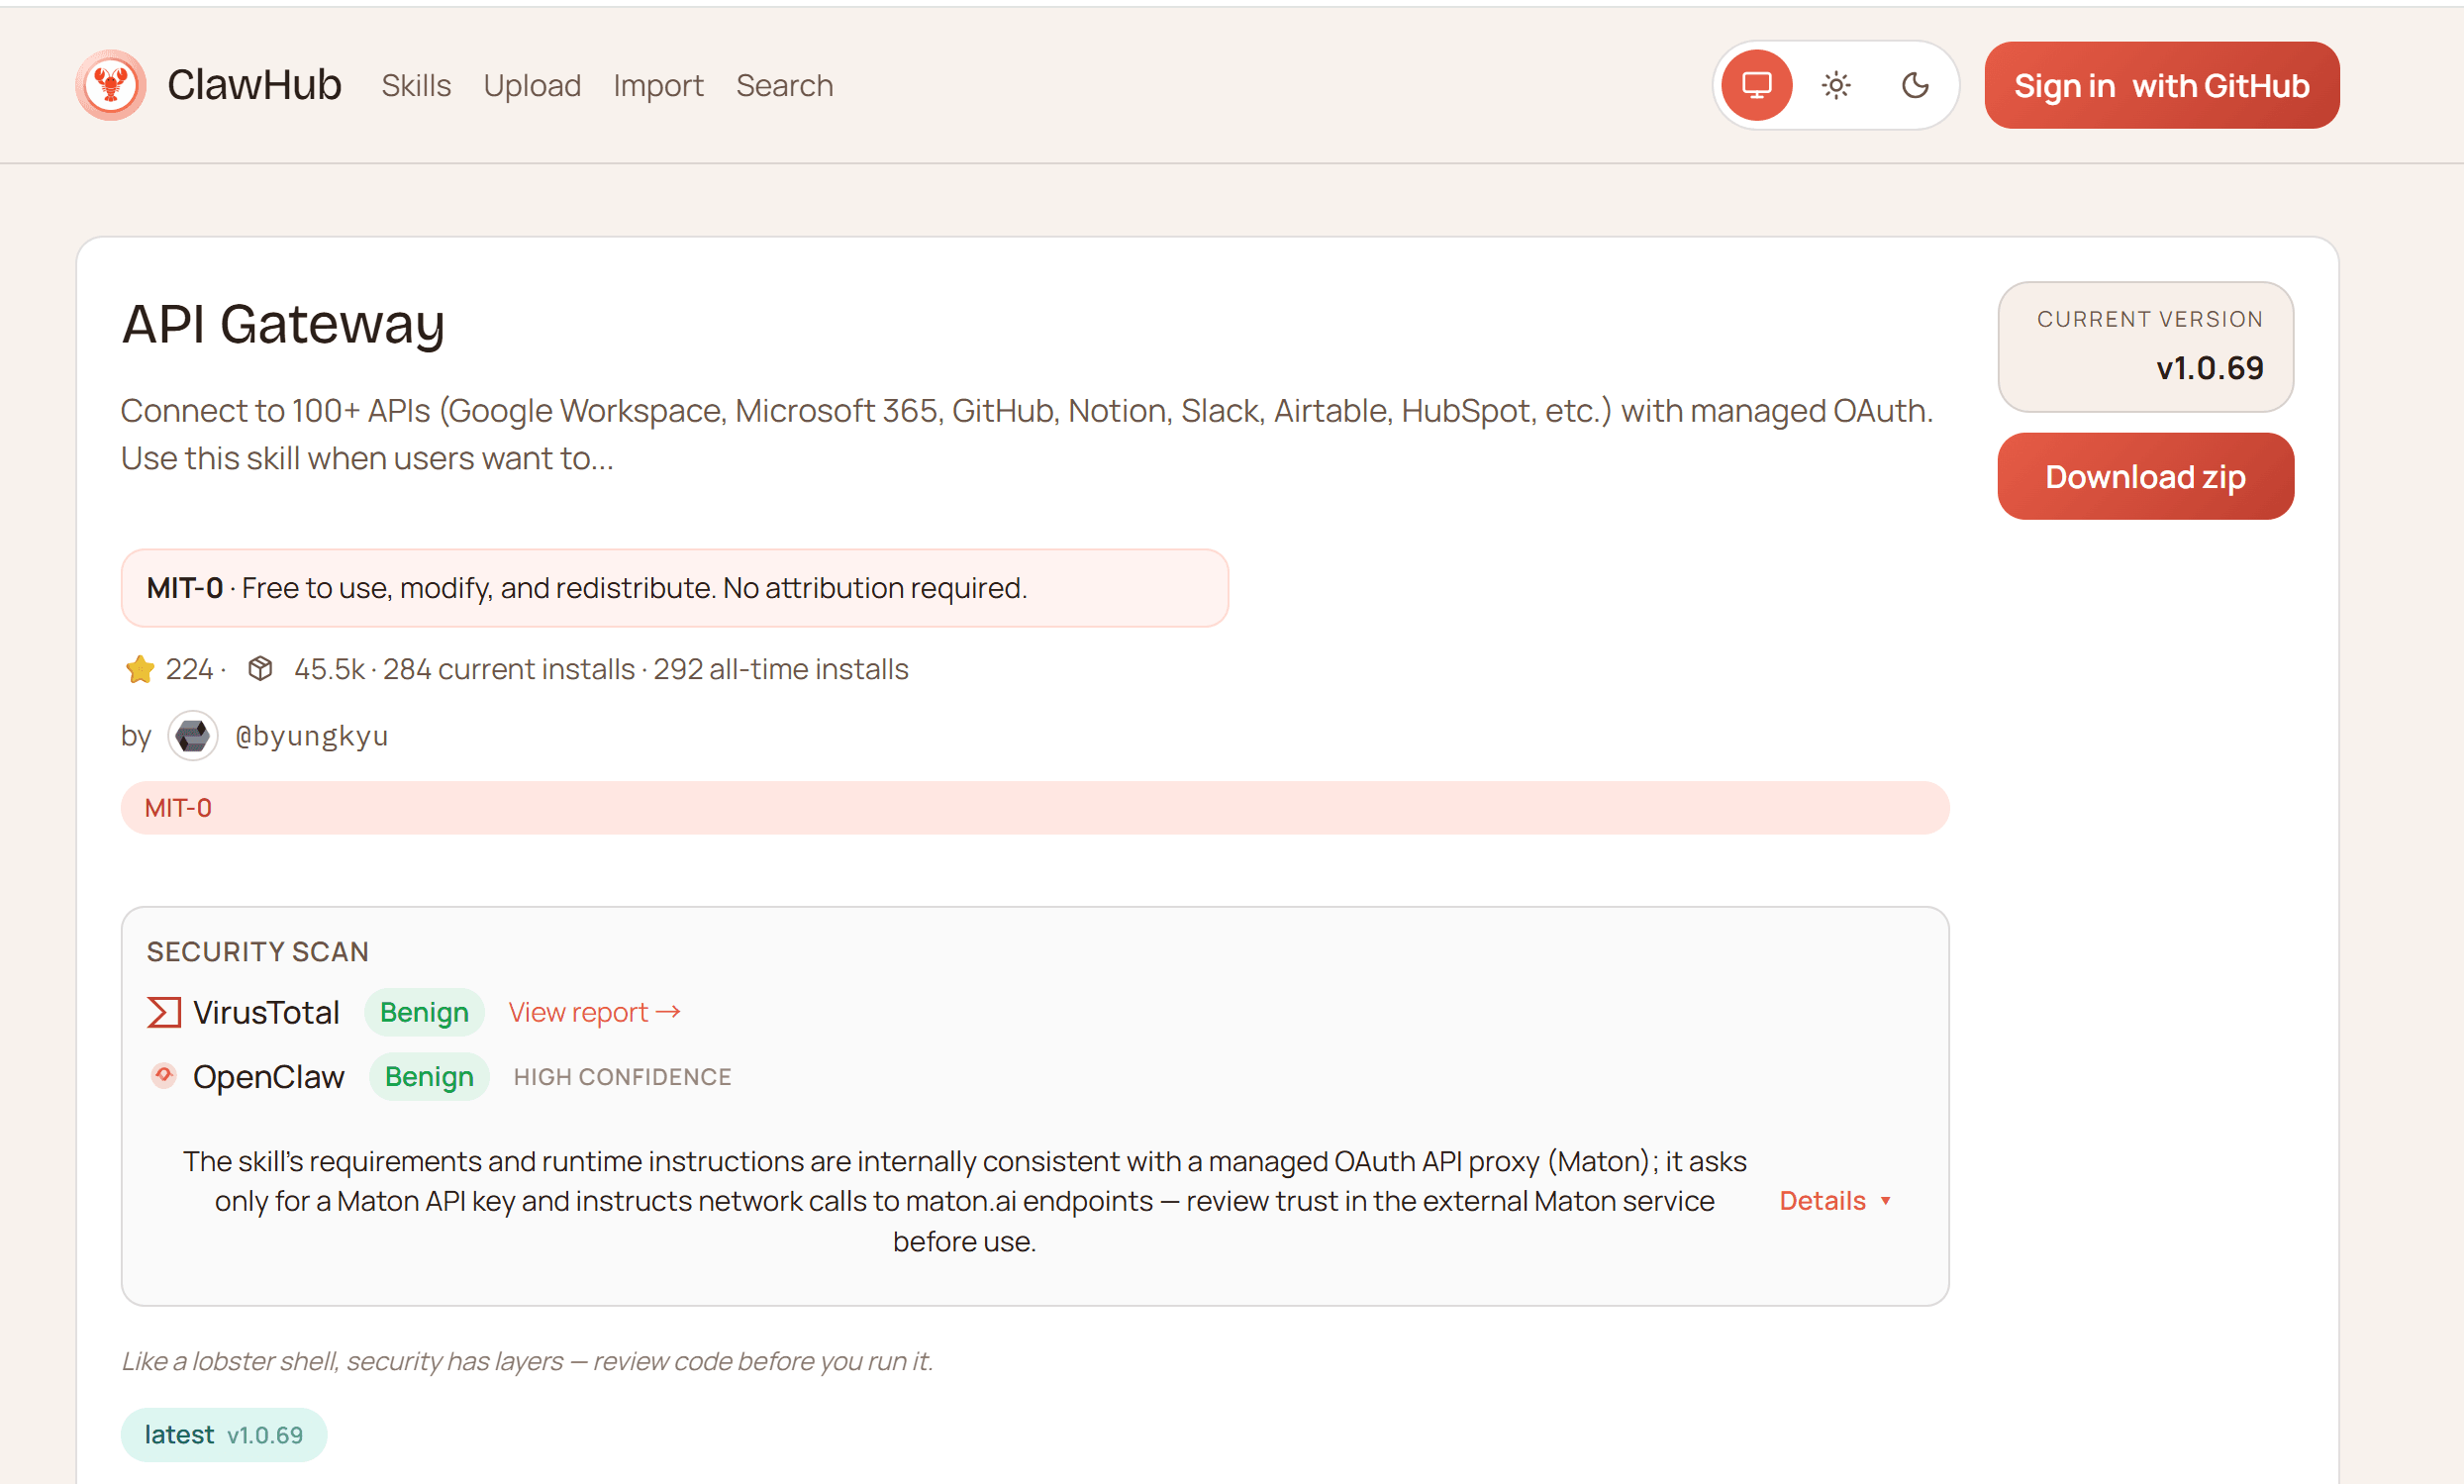
Task: Select the latest v1.0.69 version badge
Action: (223, 1434)
